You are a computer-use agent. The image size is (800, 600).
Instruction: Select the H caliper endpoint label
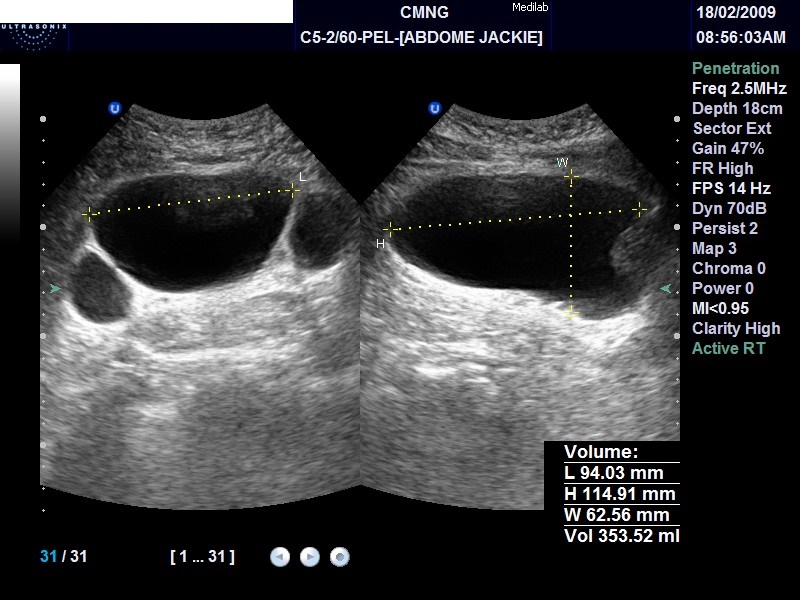(x=380, y=244)
